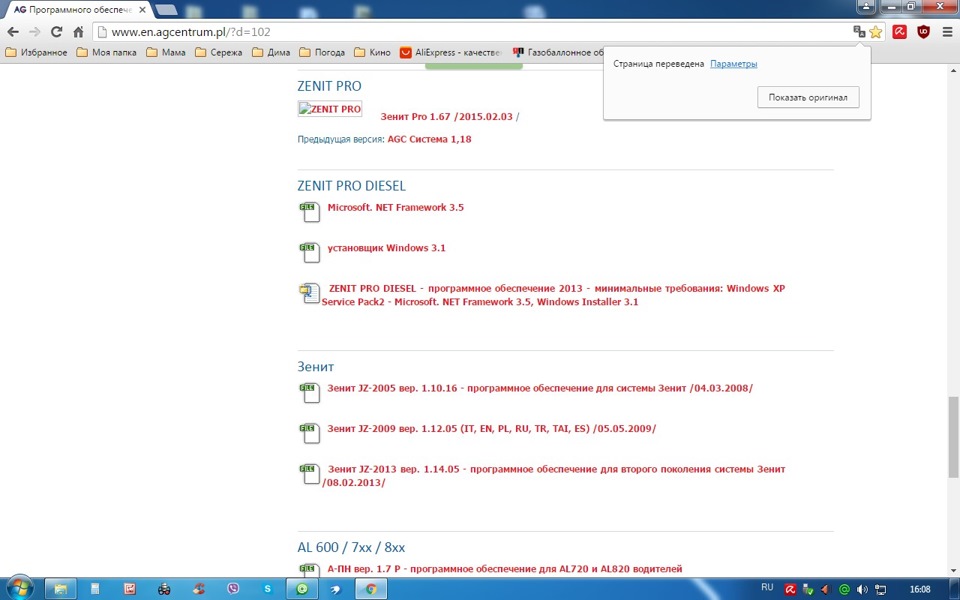Click the Chrome user profile button
960x600 pixels.
pos(866,6)
